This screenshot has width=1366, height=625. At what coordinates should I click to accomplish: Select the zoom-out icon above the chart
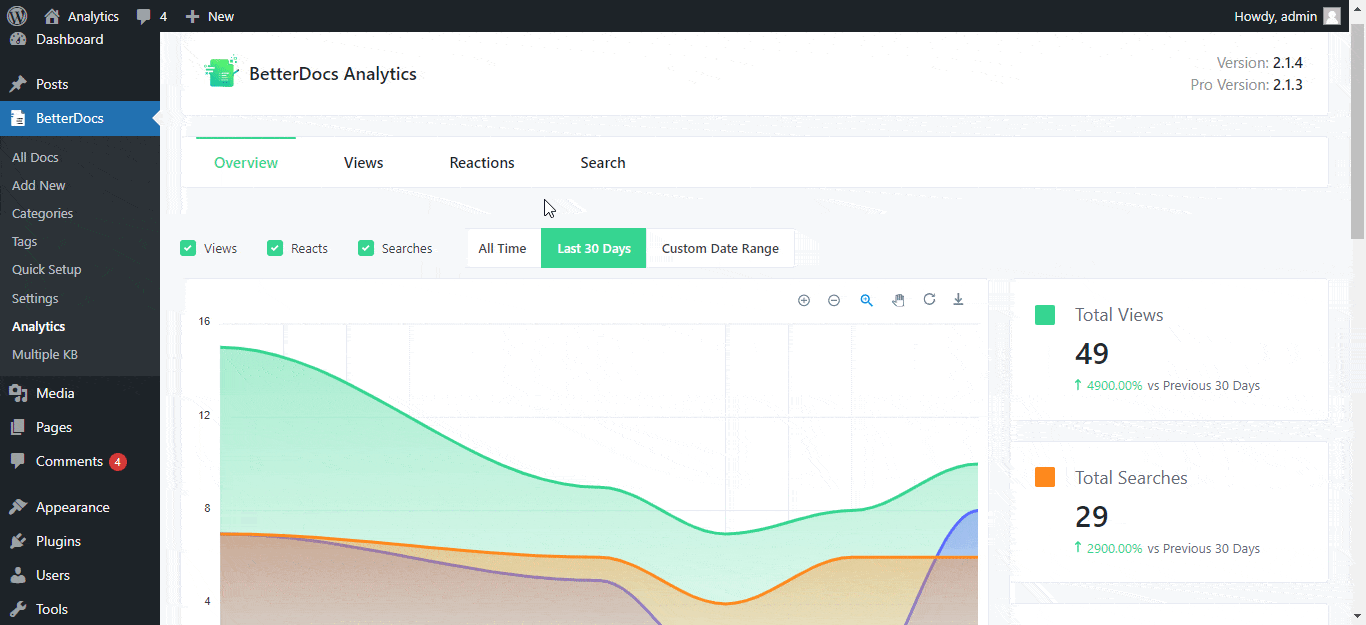834,300
